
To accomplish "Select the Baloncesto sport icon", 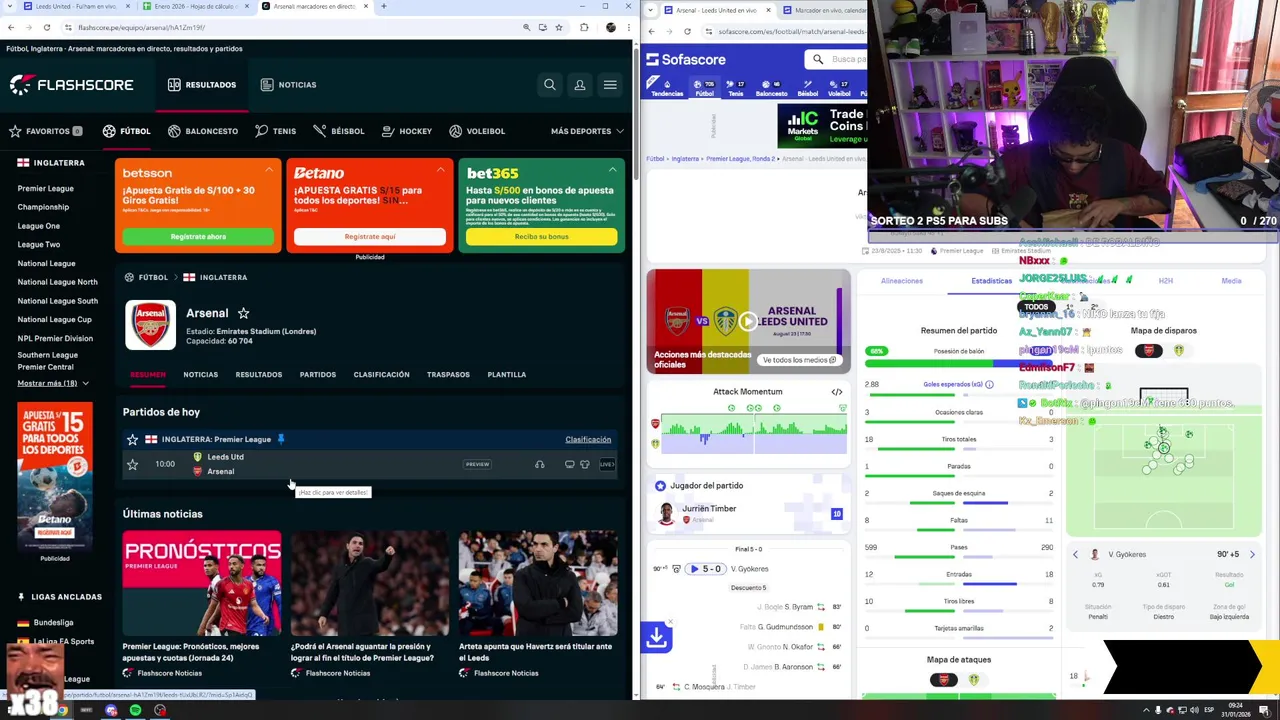I will click(x=174, y=131).
